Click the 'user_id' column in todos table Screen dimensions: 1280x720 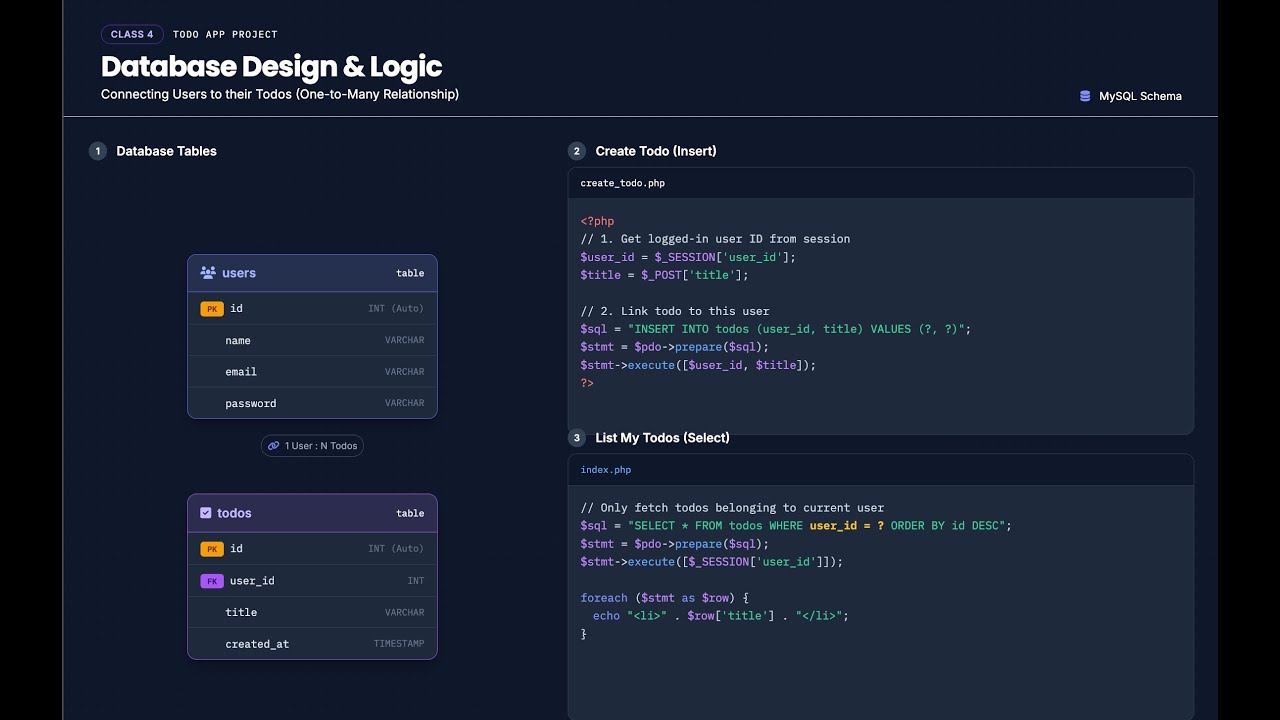[252, 581]
